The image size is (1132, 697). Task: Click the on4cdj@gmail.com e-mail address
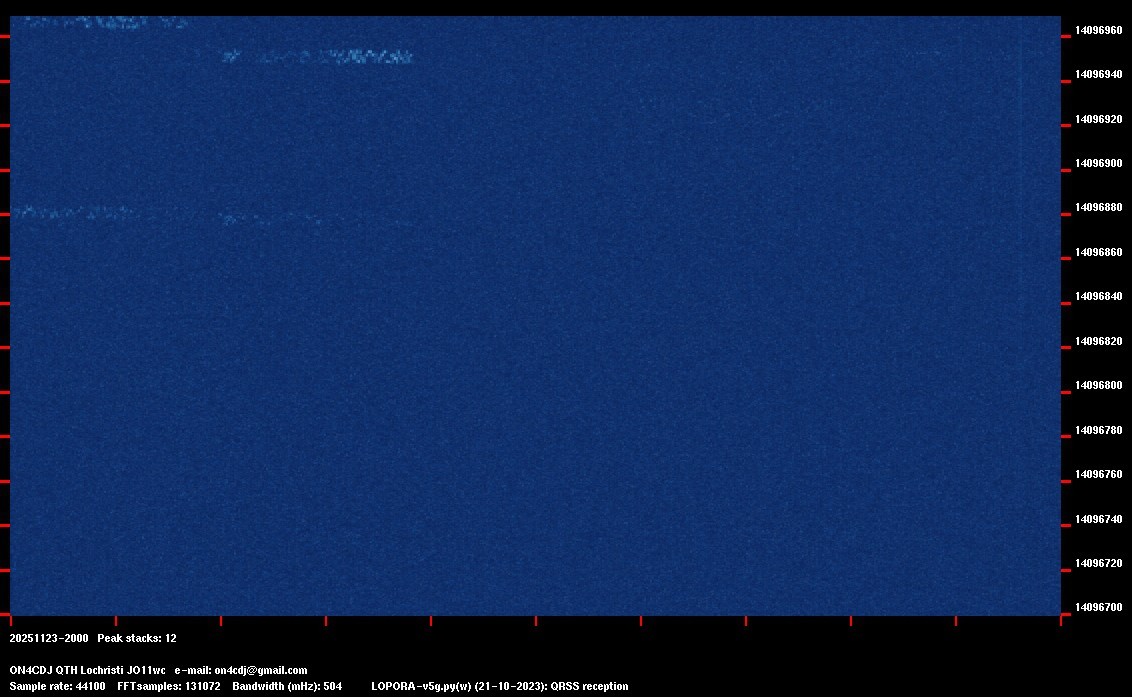pyautogui.click(x=261, y=670)
